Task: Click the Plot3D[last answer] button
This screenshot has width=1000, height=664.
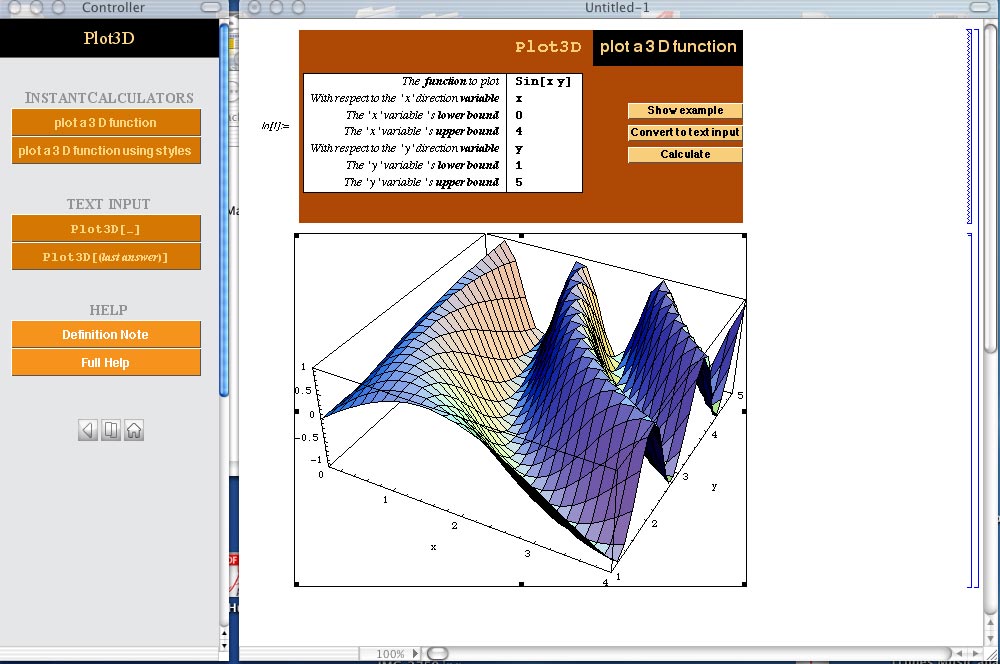Action: coord(105,257)
